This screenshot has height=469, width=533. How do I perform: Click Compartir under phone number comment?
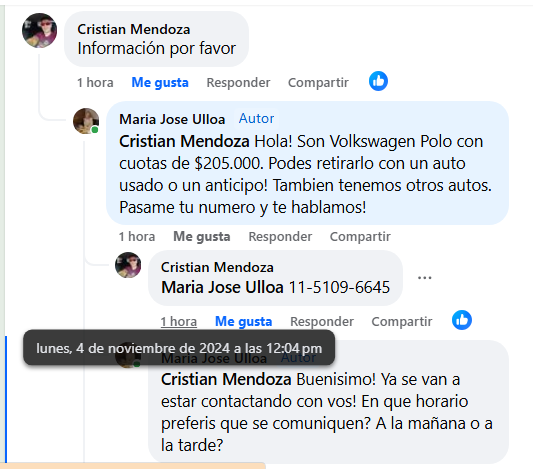(402, 322)
